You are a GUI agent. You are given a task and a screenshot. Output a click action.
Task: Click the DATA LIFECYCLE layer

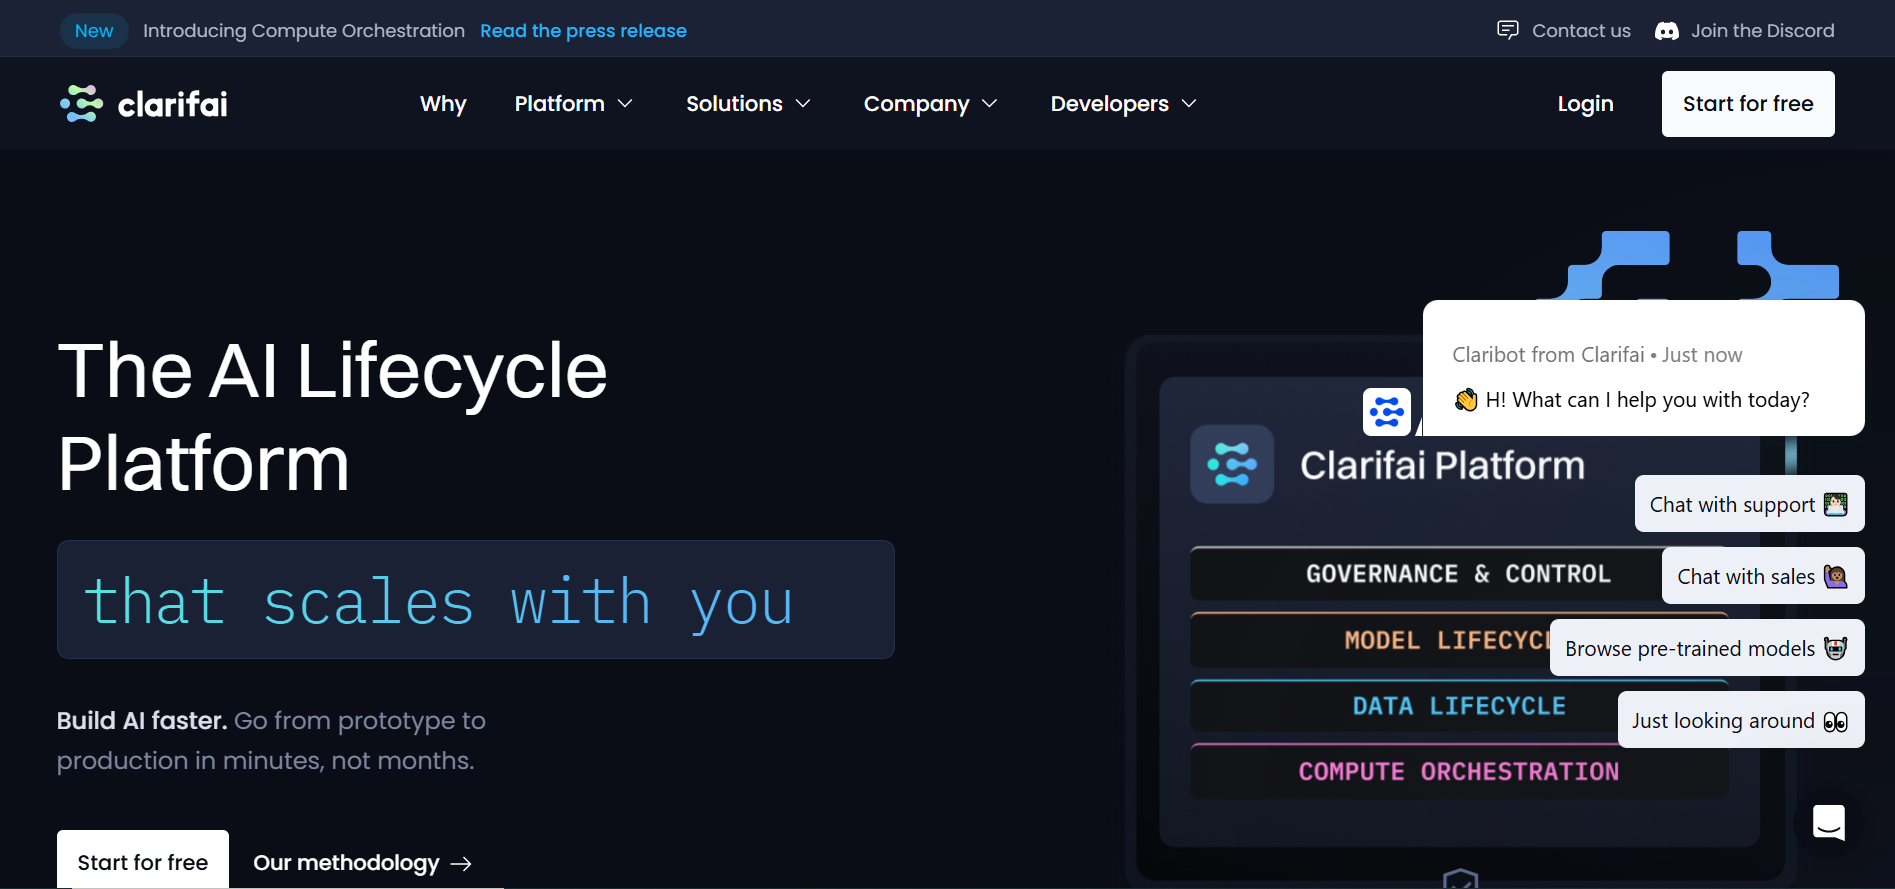(x=1458, y=706)
